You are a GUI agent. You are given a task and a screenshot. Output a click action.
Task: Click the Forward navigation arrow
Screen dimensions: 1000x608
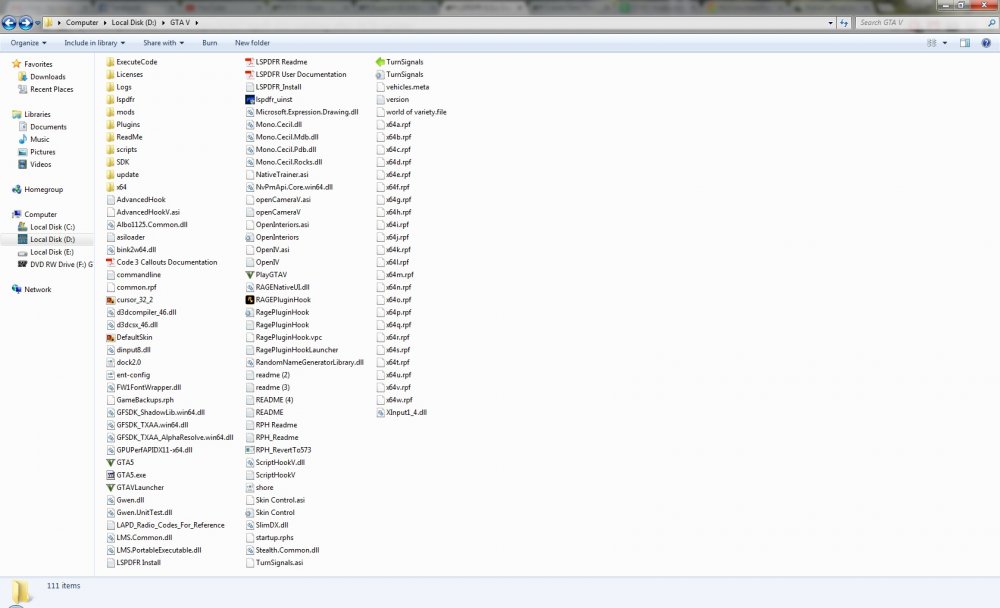click(x=26, y=23)
